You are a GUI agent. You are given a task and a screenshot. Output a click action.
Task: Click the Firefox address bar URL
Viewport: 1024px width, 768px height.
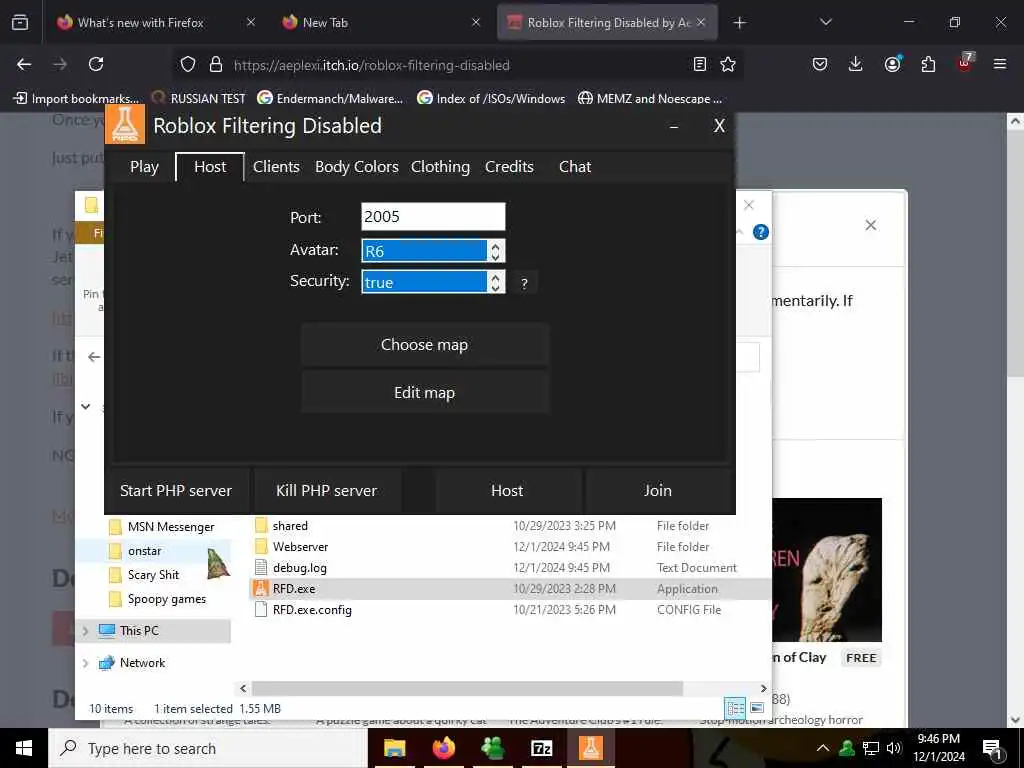click(x=372, y=65)
